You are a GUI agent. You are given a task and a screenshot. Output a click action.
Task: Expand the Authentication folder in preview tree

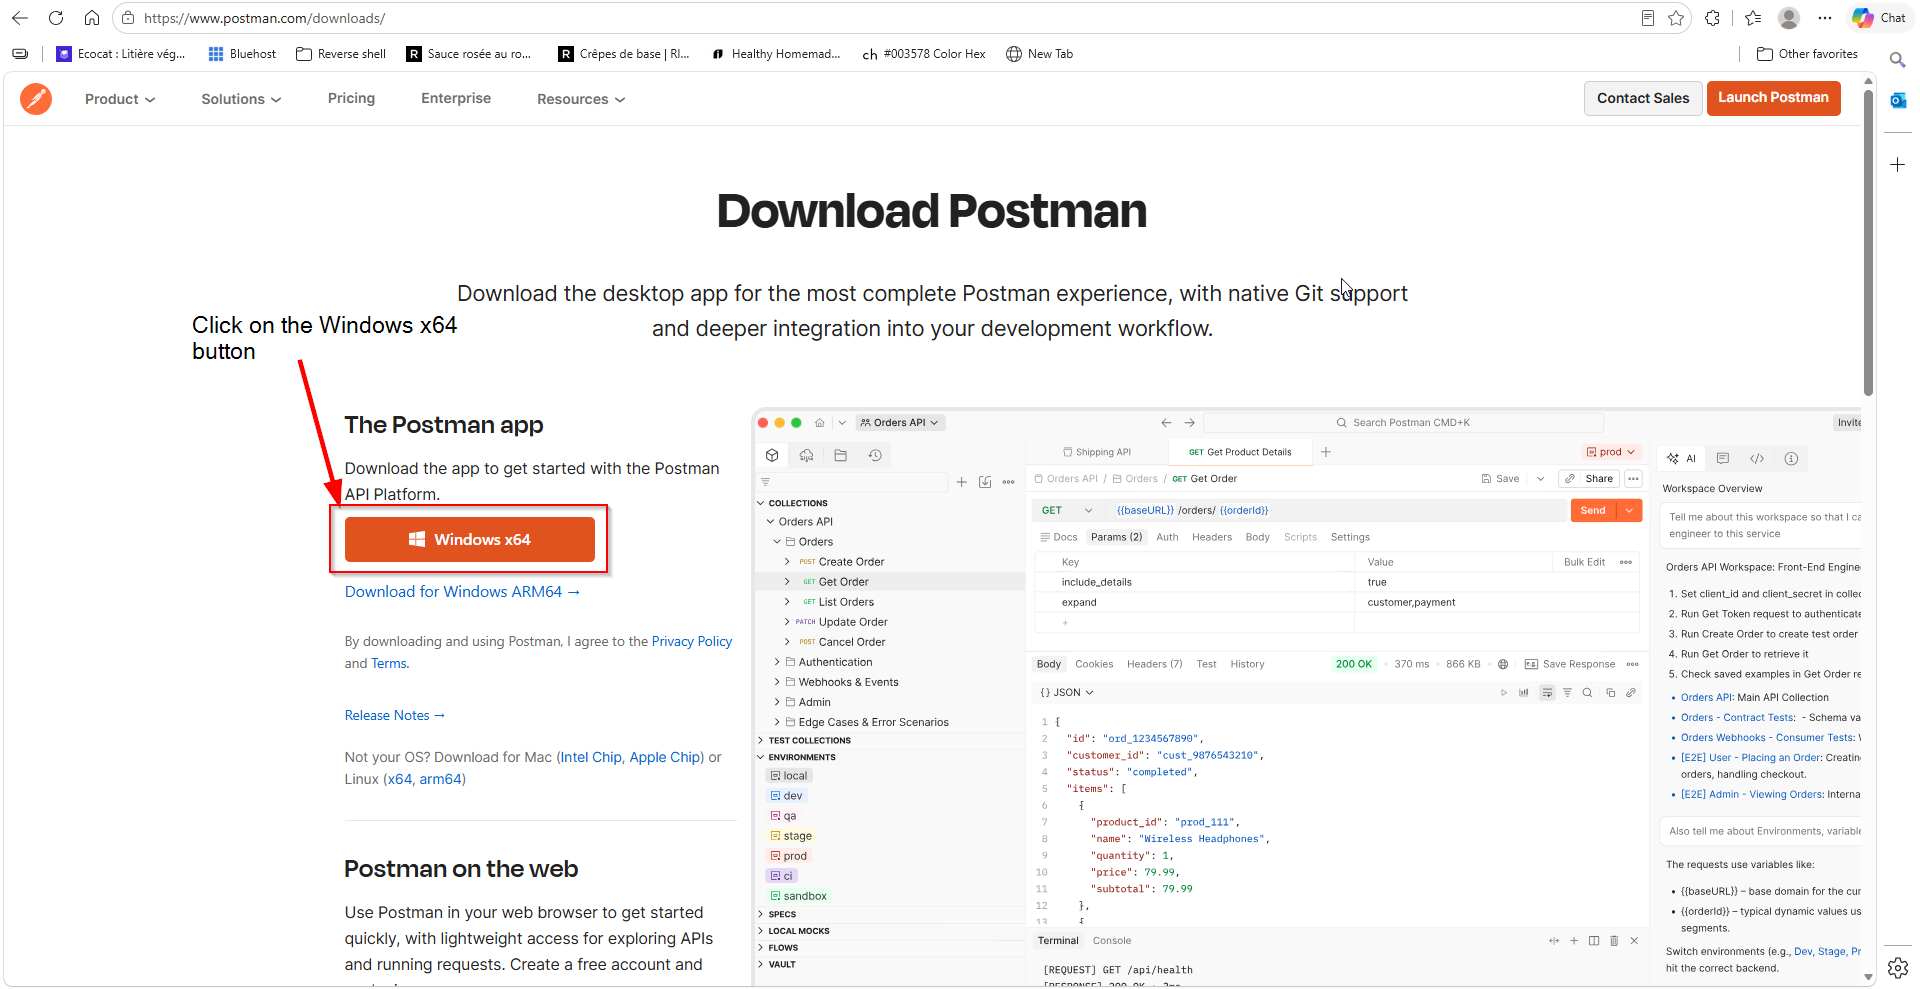(776, 662)
